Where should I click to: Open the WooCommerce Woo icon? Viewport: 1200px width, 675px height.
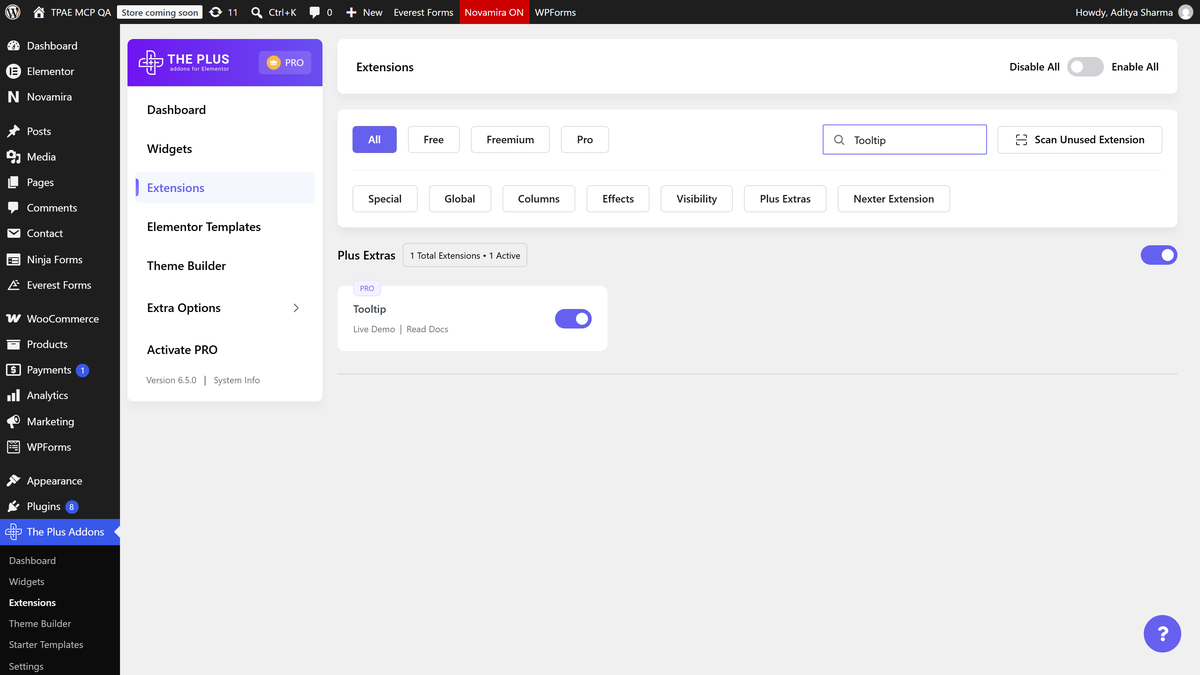coord(14,319)
